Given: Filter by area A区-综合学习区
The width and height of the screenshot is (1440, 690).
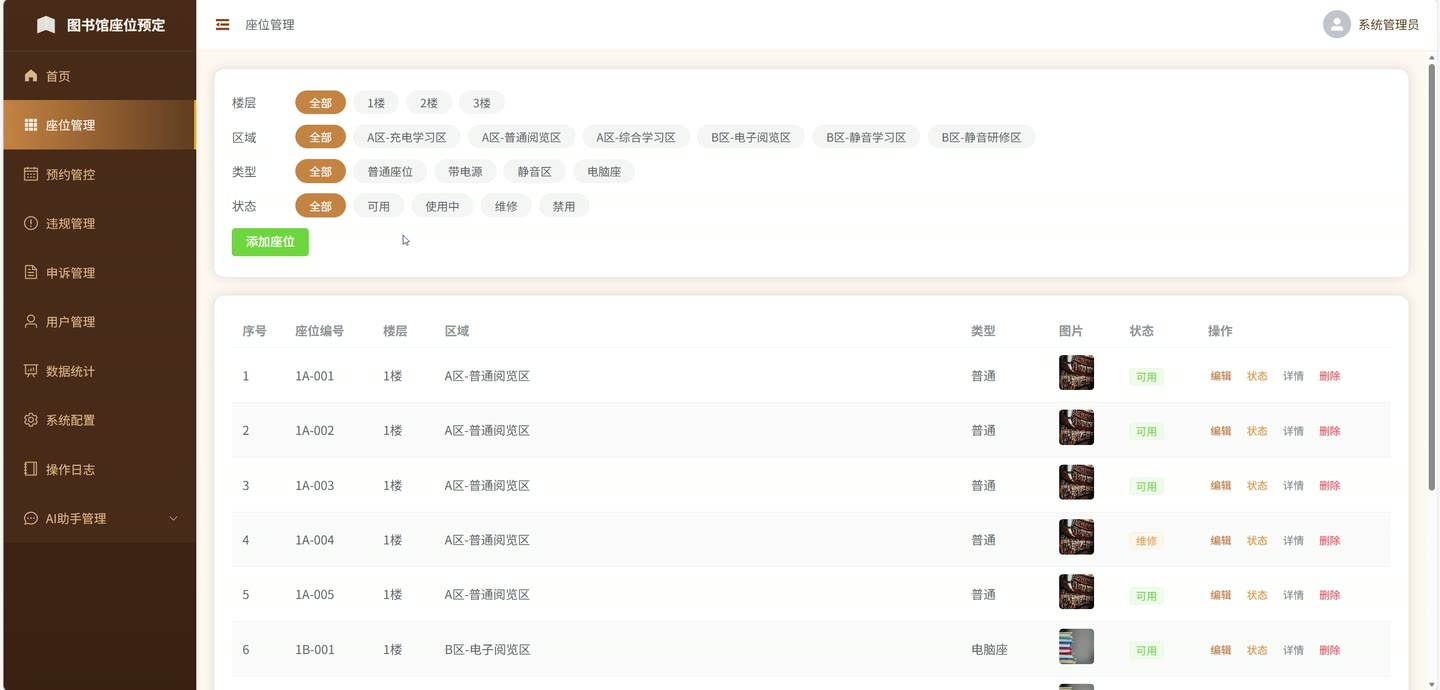Looking at the screenshot, I should click(636, 137).
